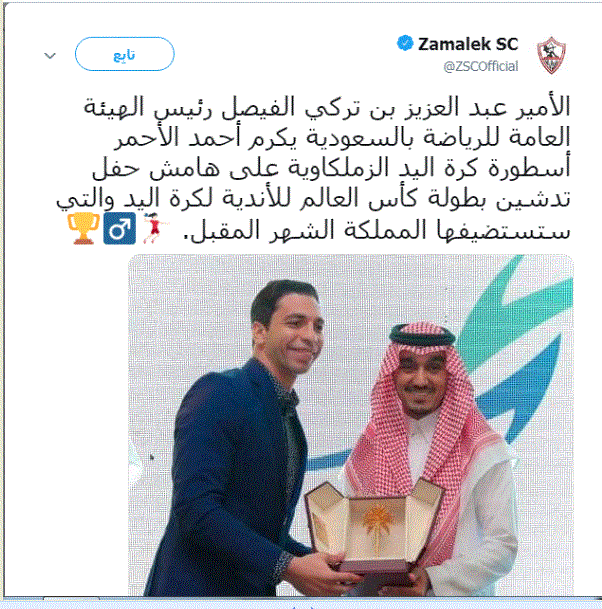The height and width of the screenshot is (609, 602).
Task: Click the handball player emoji
Action: tap(155, 228)
